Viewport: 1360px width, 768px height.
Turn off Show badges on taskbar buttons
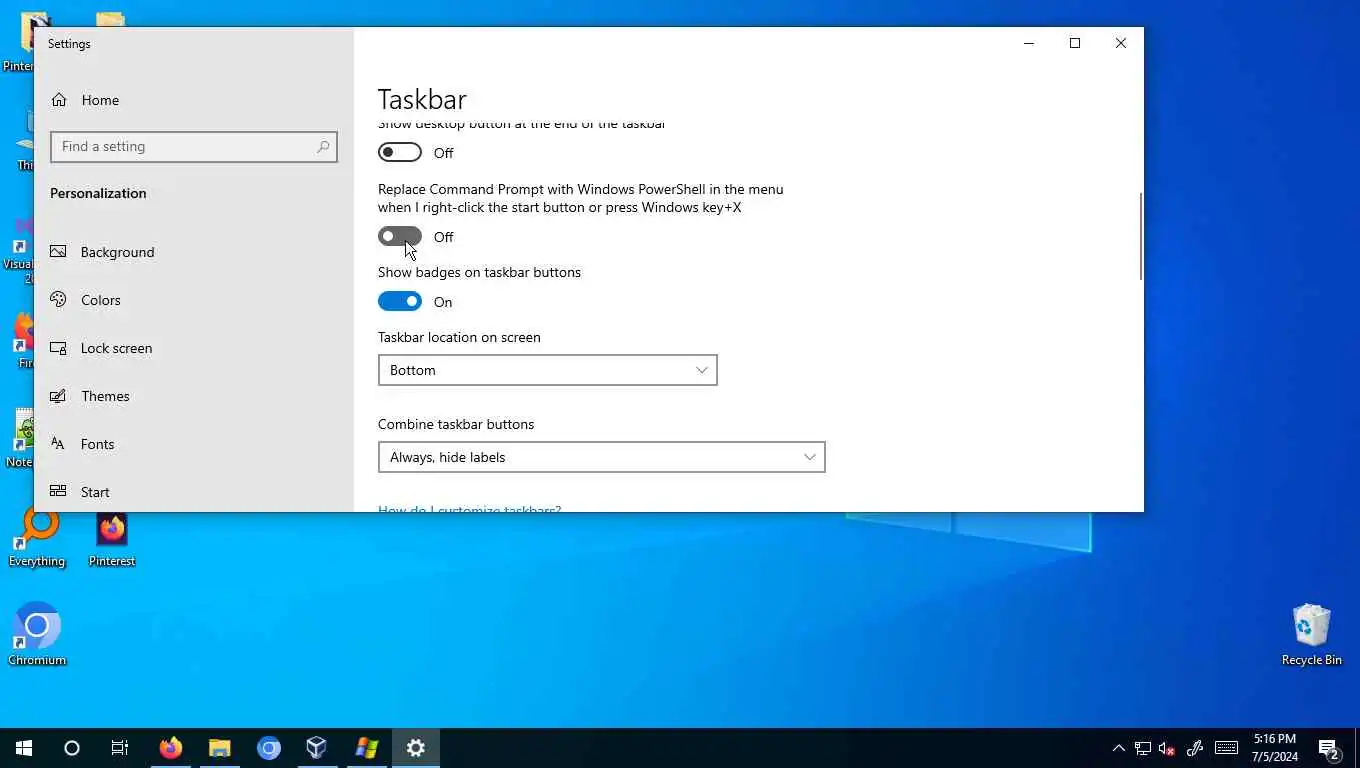400,301
